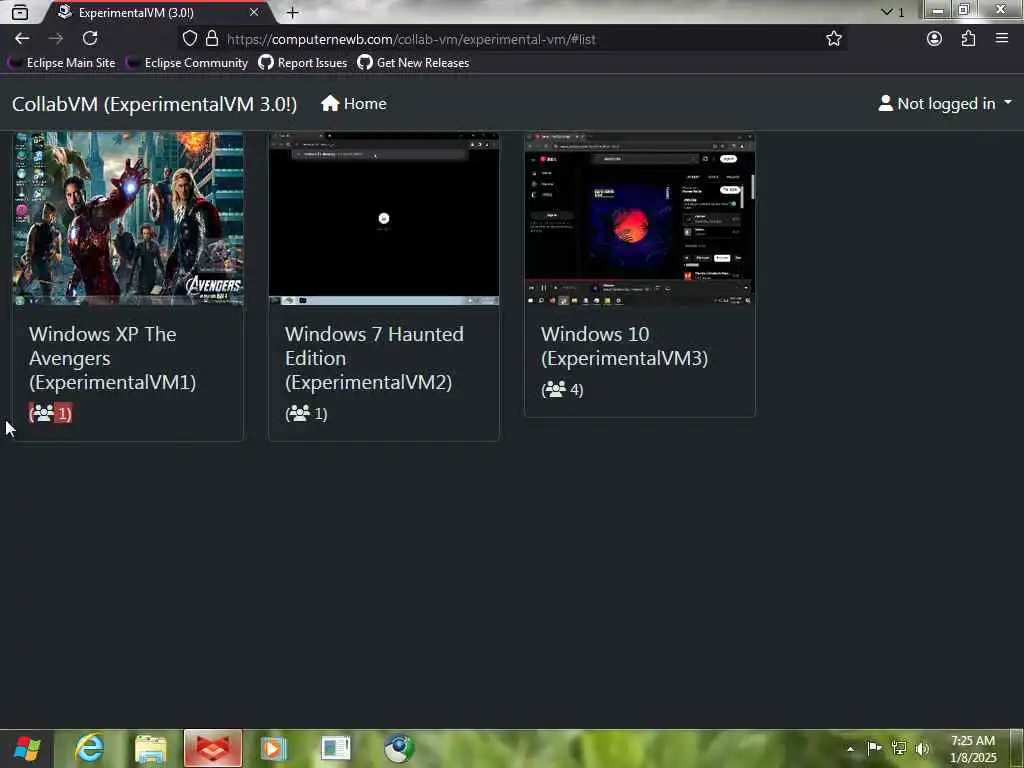Click the disabled forward arrow in the toolbar
The height and width of the screenshot is (768, 1024).
(56, 39)
